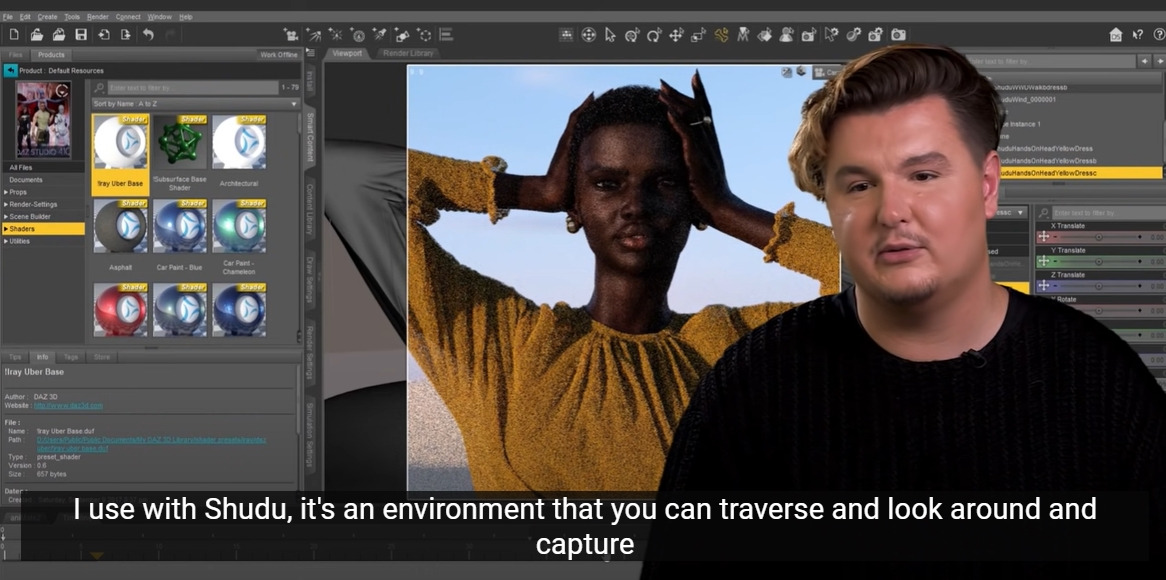Open the DAZ 3D website link
The image size is (1166, 580).
pos(68,405)
